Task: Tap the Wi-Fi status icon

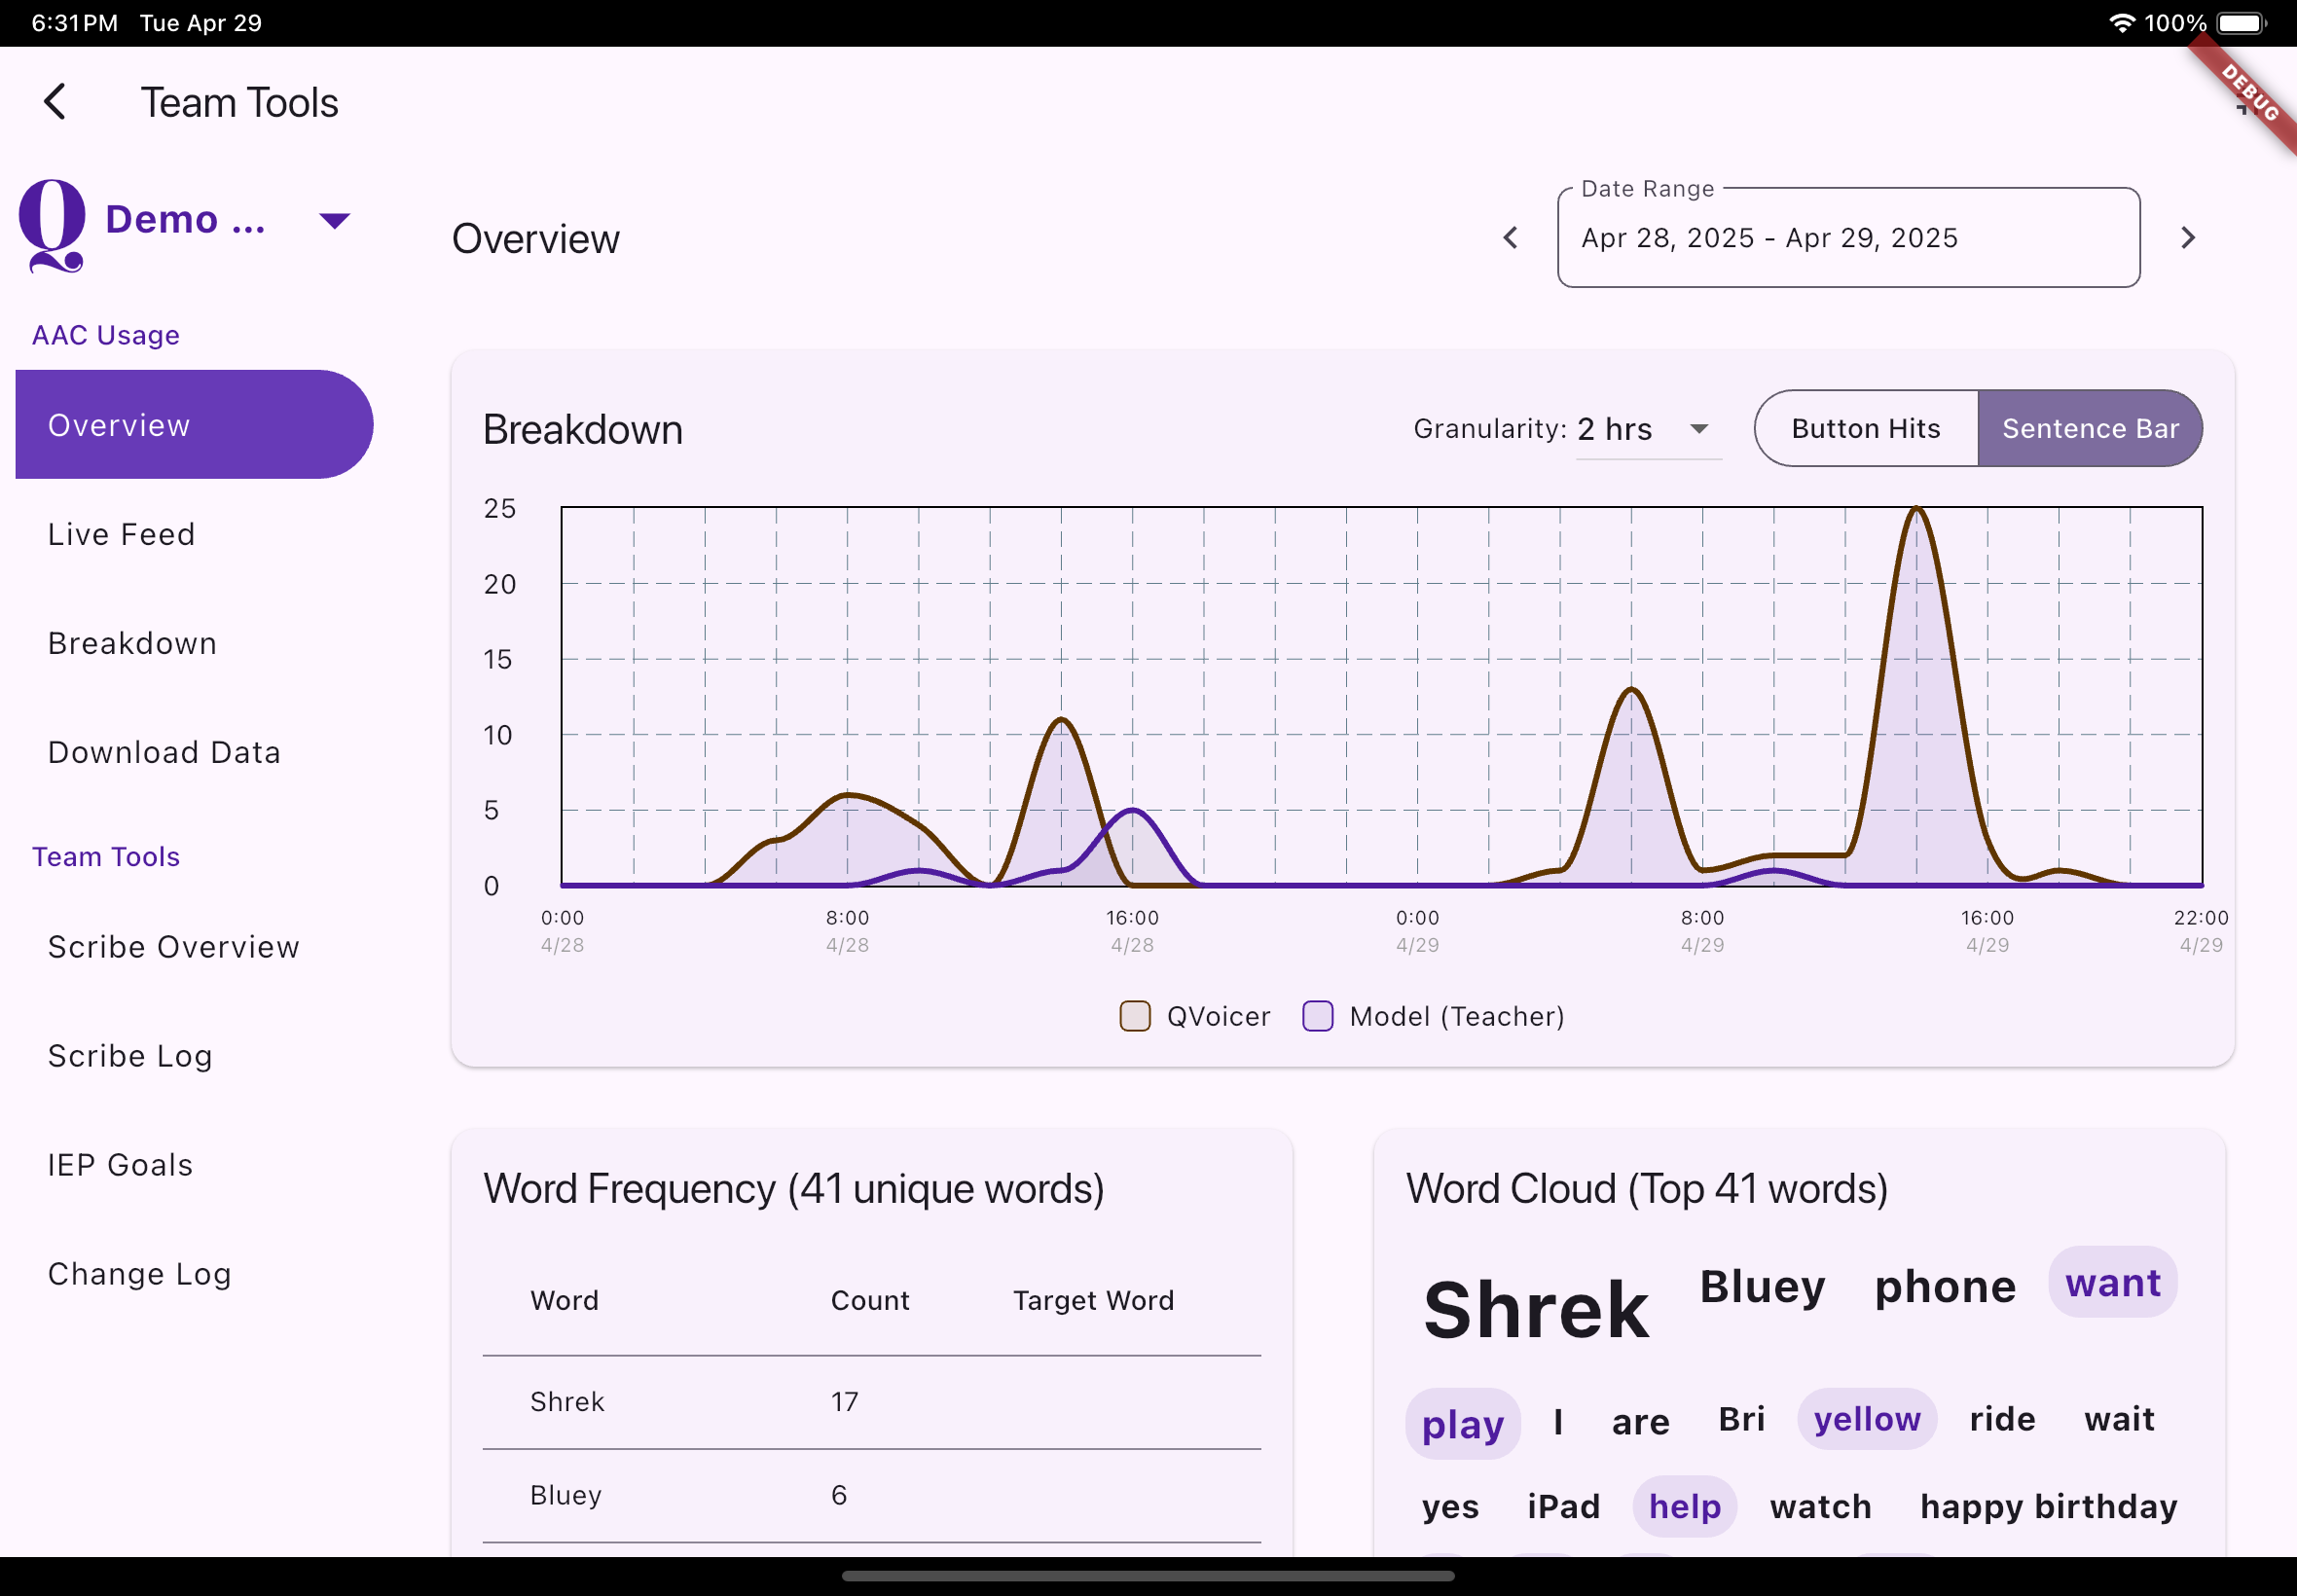Action: [2121, 23]
